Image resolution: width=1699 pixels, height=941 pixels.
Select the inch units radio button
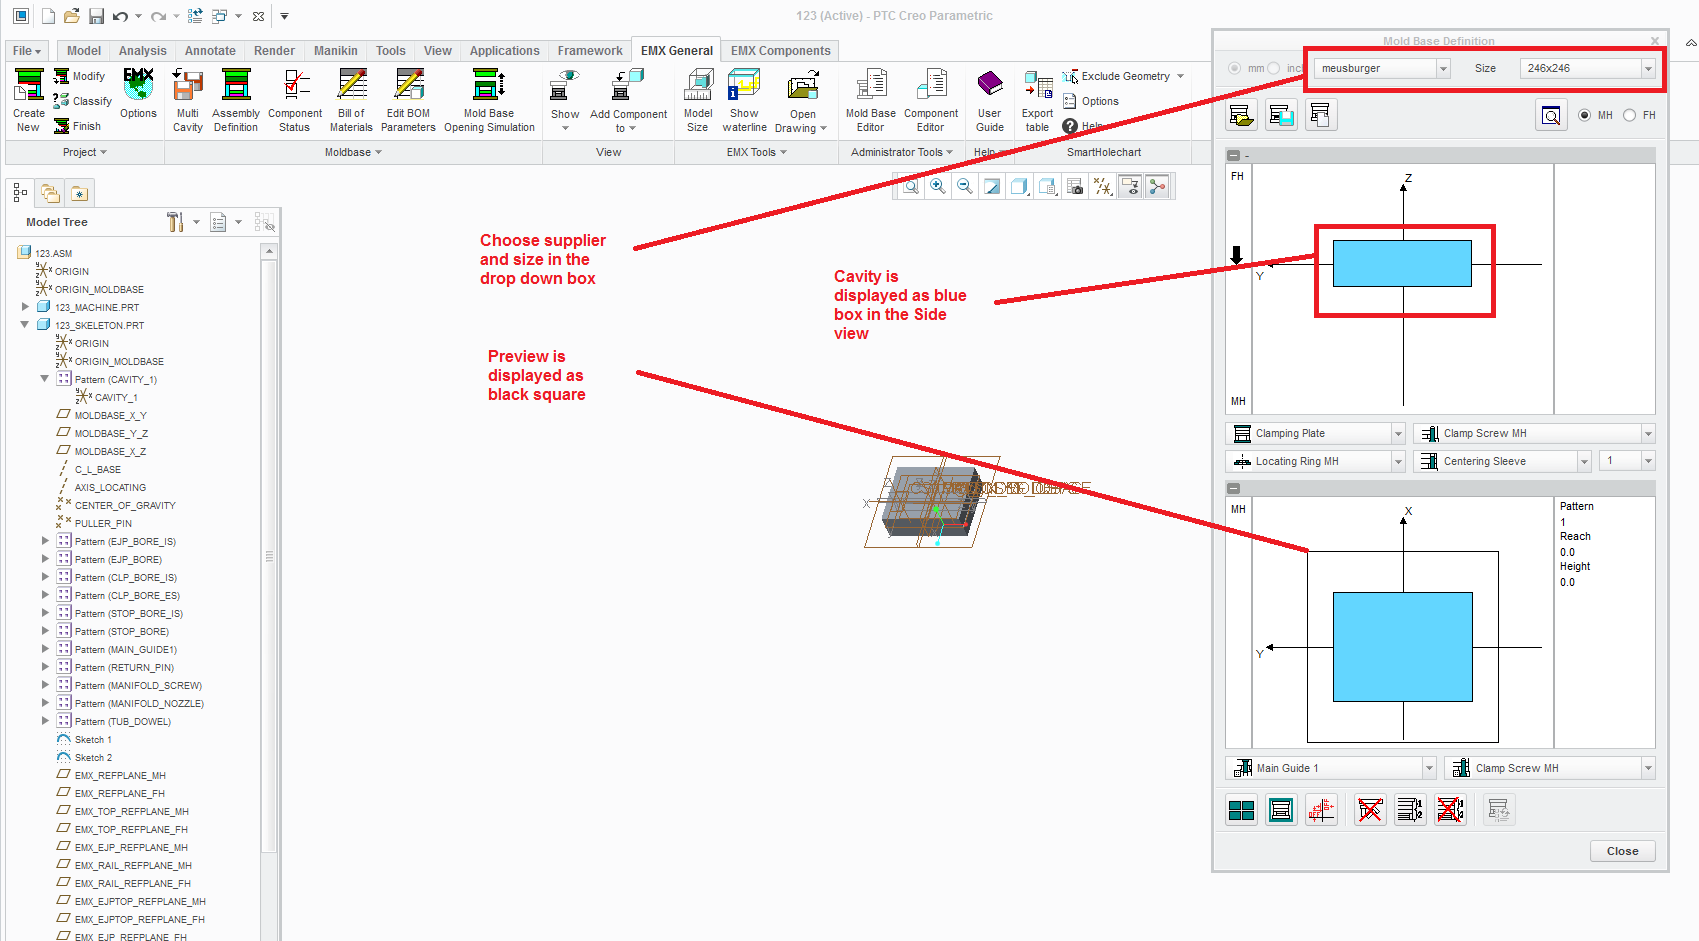1273,68
